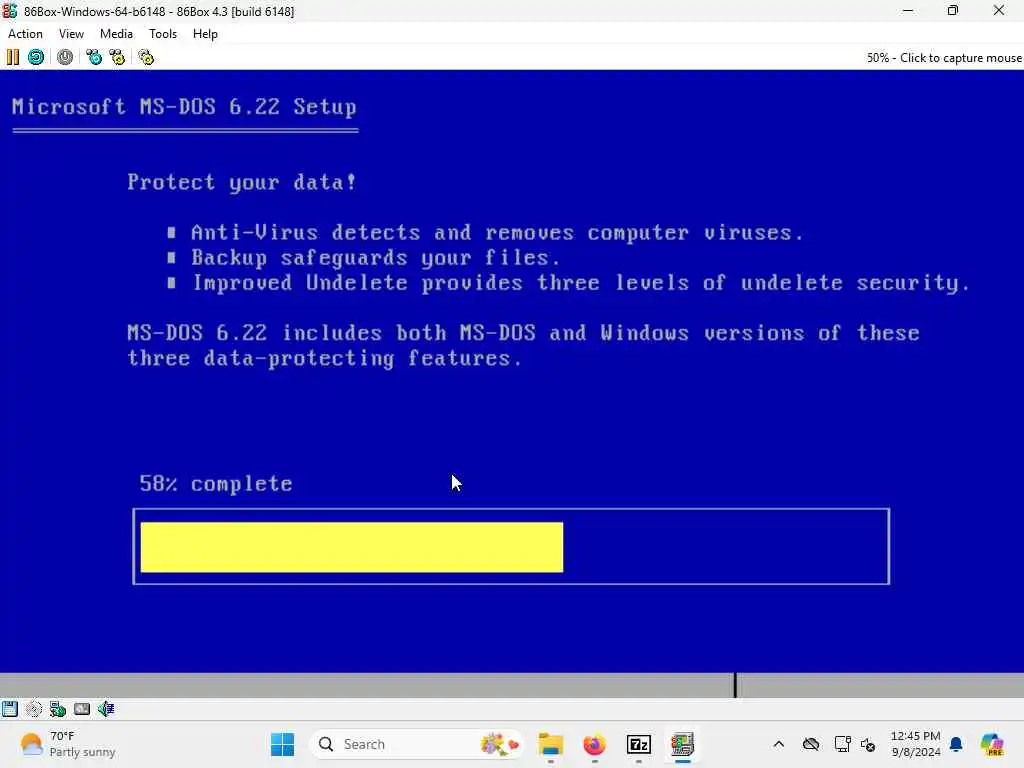Open the Tools menu
Viewport: 1024px width, 768px height.
pyautogui.click(x=163, y=34)
